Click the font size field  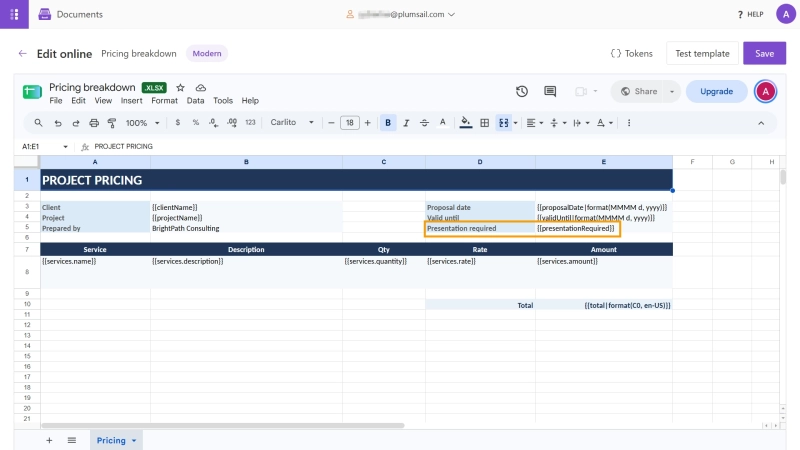point(349,123)
